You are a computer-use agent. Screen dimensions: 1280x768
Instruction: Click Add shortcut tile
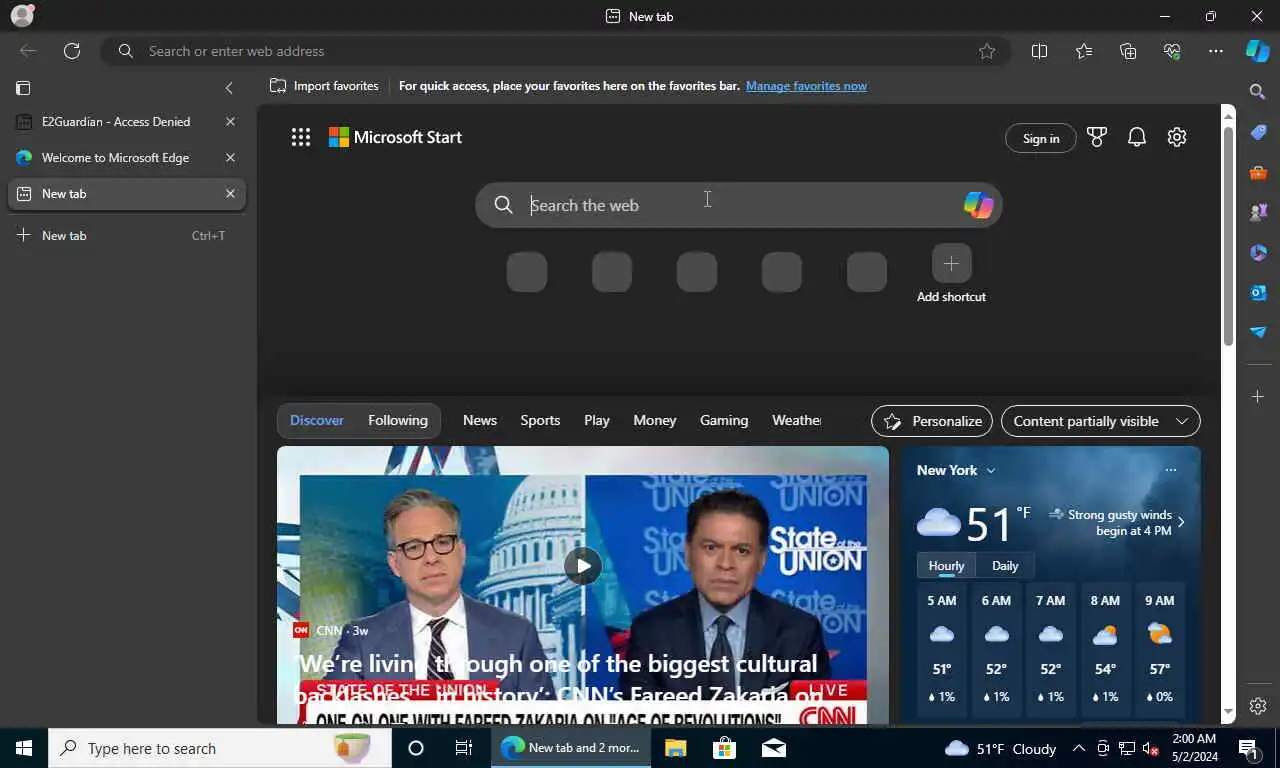pos(951,273)
